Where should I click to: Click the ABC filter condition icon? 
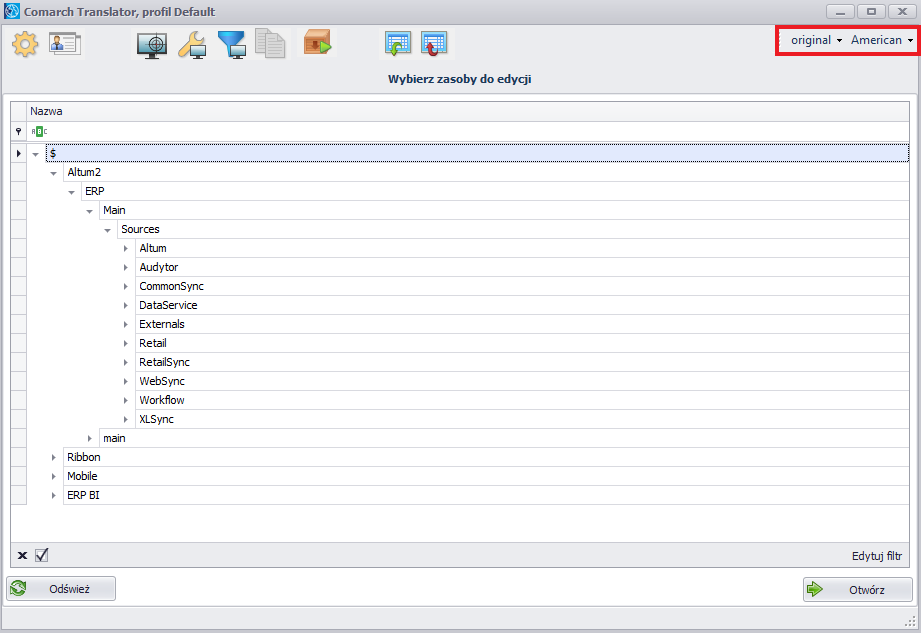pyautogui.click(x=39, y=132)
